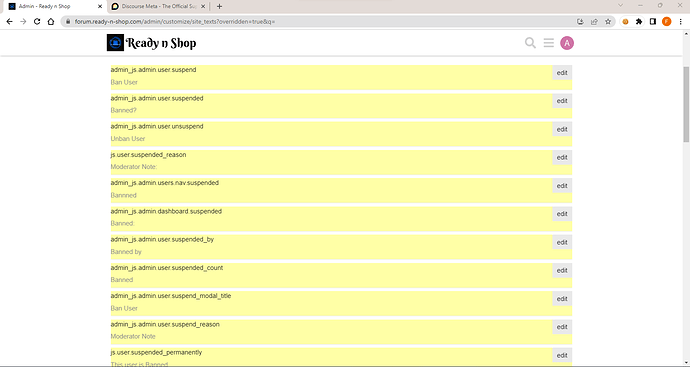The width and height of the screenshot is (690, 367).
Task: Click the admin_js.admin.user.suspended key
Action: pos(157,98)
